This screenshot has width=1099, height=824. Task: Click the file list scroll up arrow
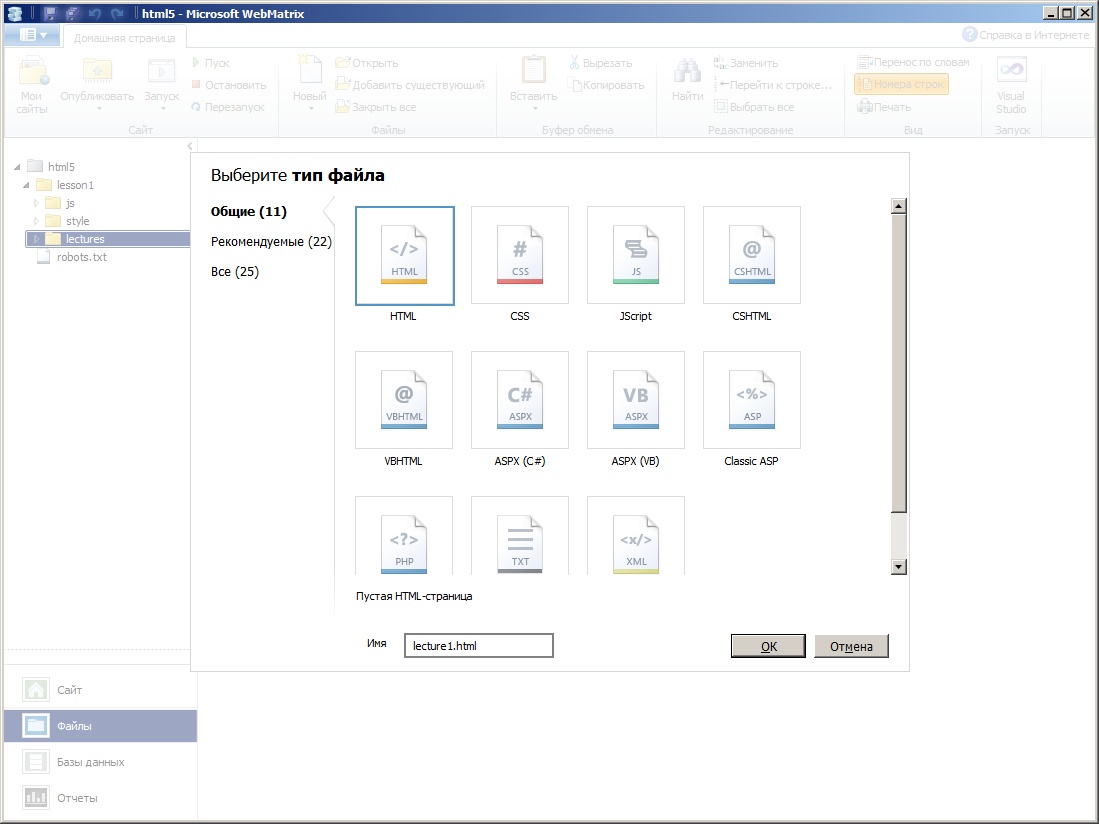899,206
